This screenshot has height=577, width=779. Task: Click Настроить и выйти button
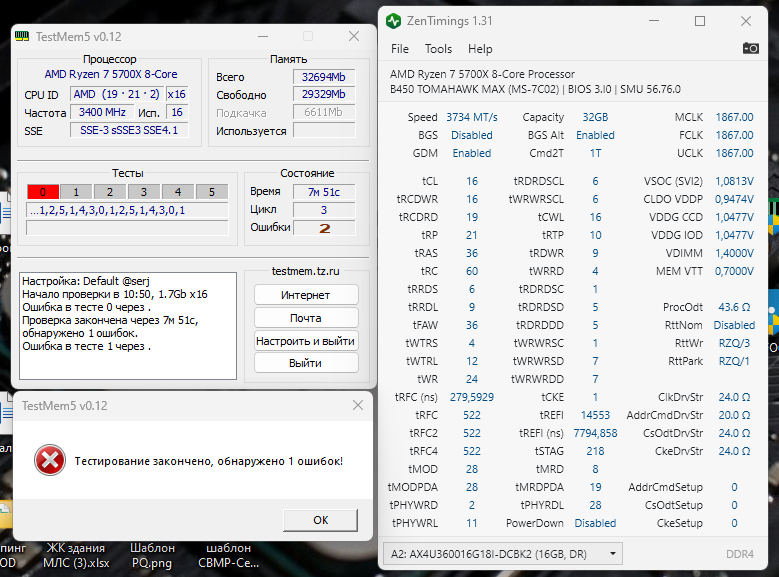point(306,341)
